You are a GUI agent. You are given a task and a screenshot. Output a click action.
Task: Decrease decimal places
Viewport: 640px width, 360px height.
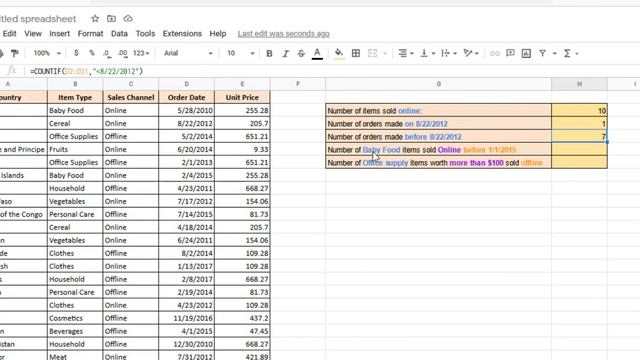pos(107,53)
